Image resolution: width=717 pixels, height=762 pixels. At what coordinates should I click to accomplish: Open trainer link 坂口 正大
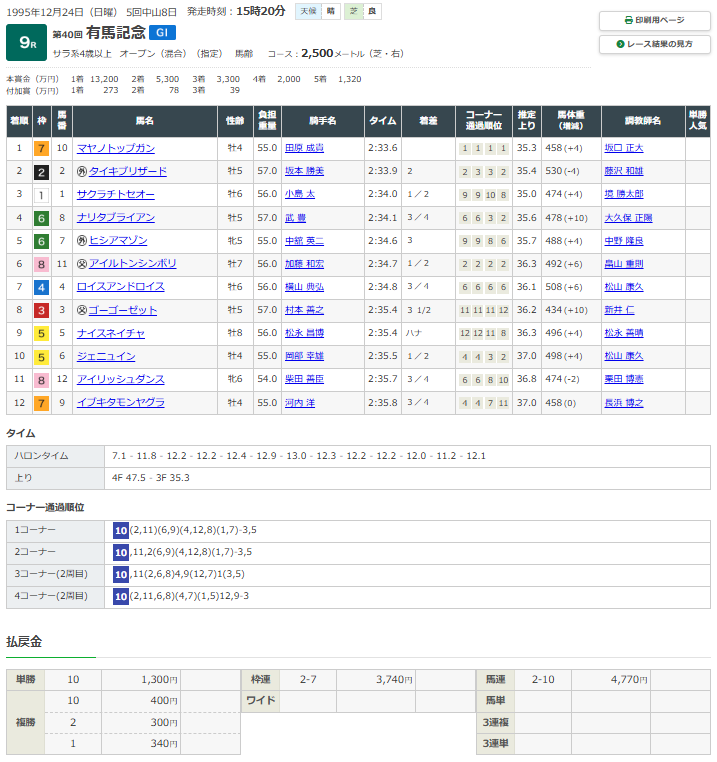[x=624, y=148]
